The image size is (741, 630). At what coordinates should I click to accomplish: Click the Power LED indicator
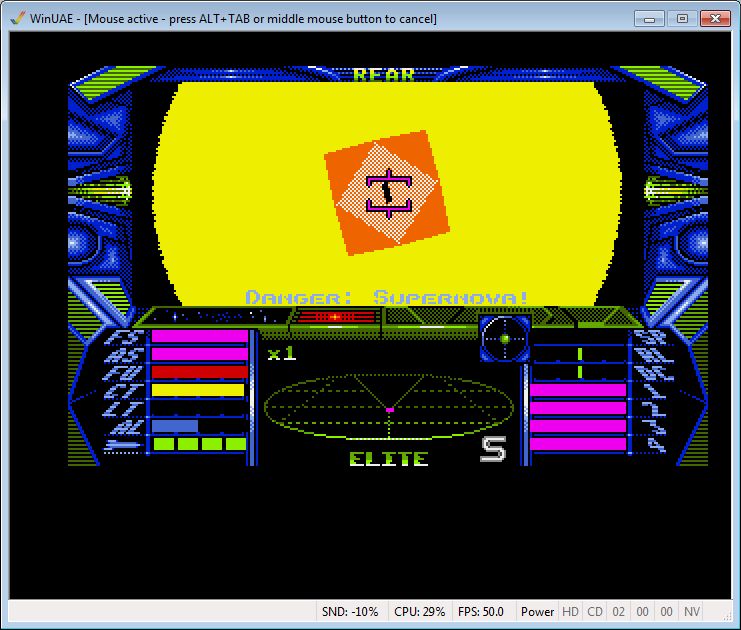pos(537,612)
